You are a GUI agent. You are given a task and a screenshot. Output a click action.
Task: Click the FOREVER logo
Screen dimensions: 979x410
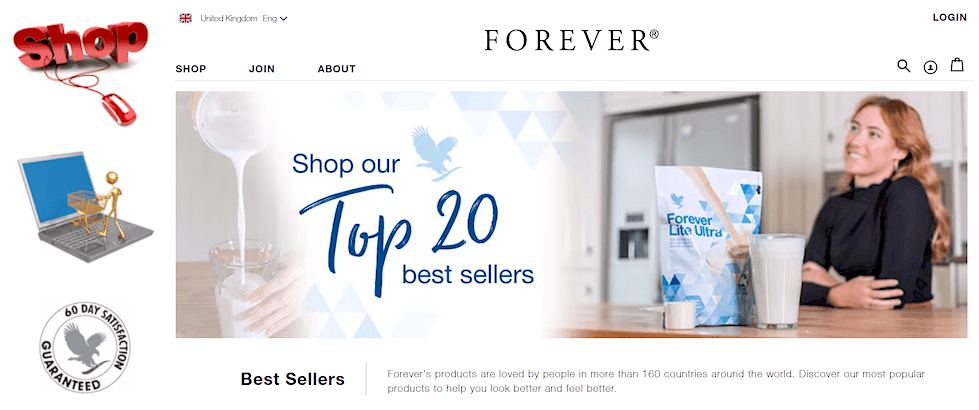(x=571, y=41)
